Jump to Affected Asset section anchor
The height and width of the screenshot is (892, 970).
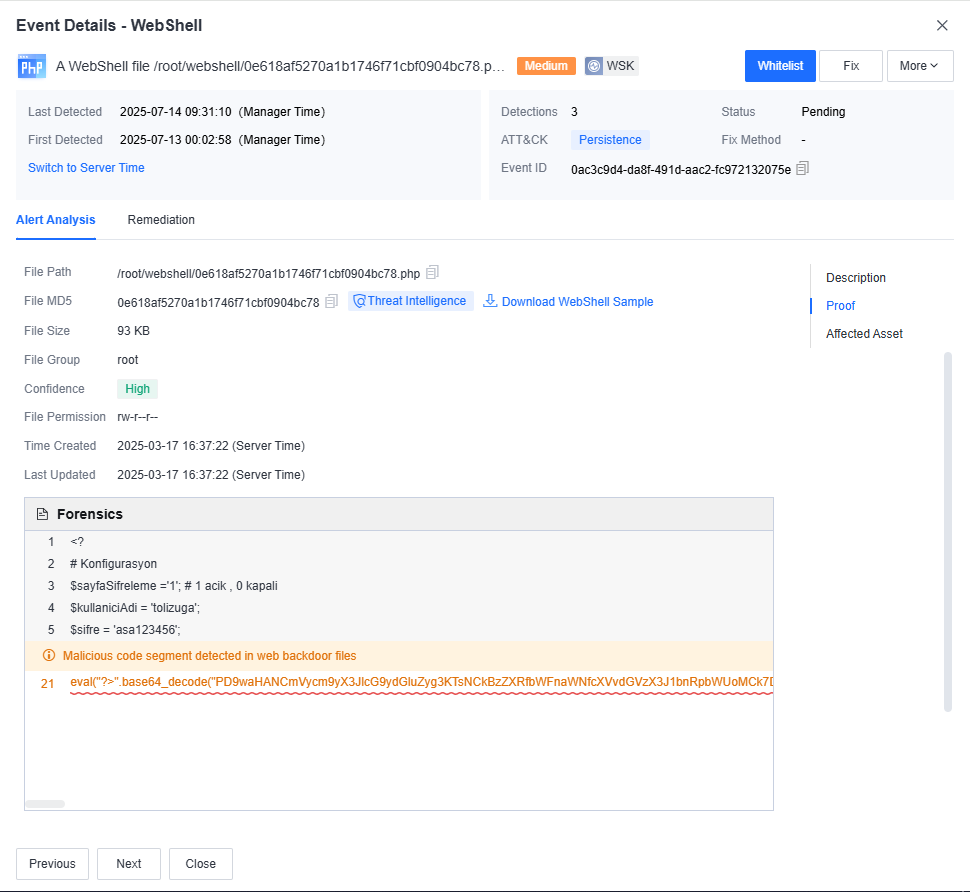tap(864, 333)
